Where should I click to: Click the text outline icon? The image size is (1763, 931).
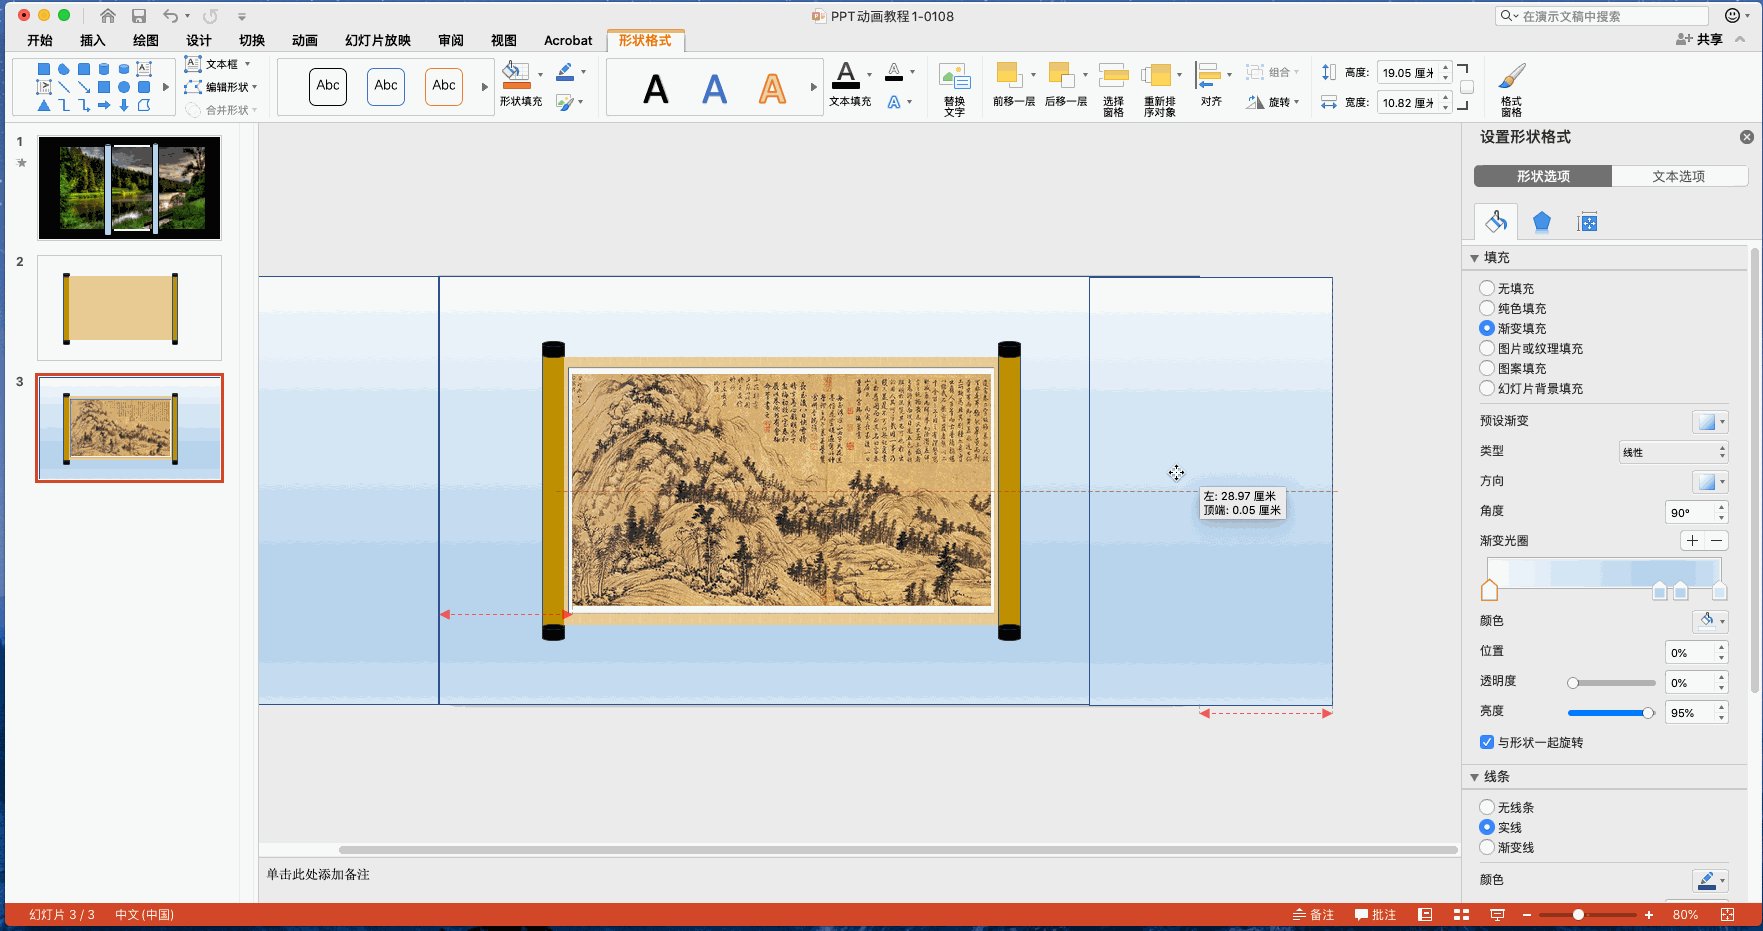click(894, 72)
